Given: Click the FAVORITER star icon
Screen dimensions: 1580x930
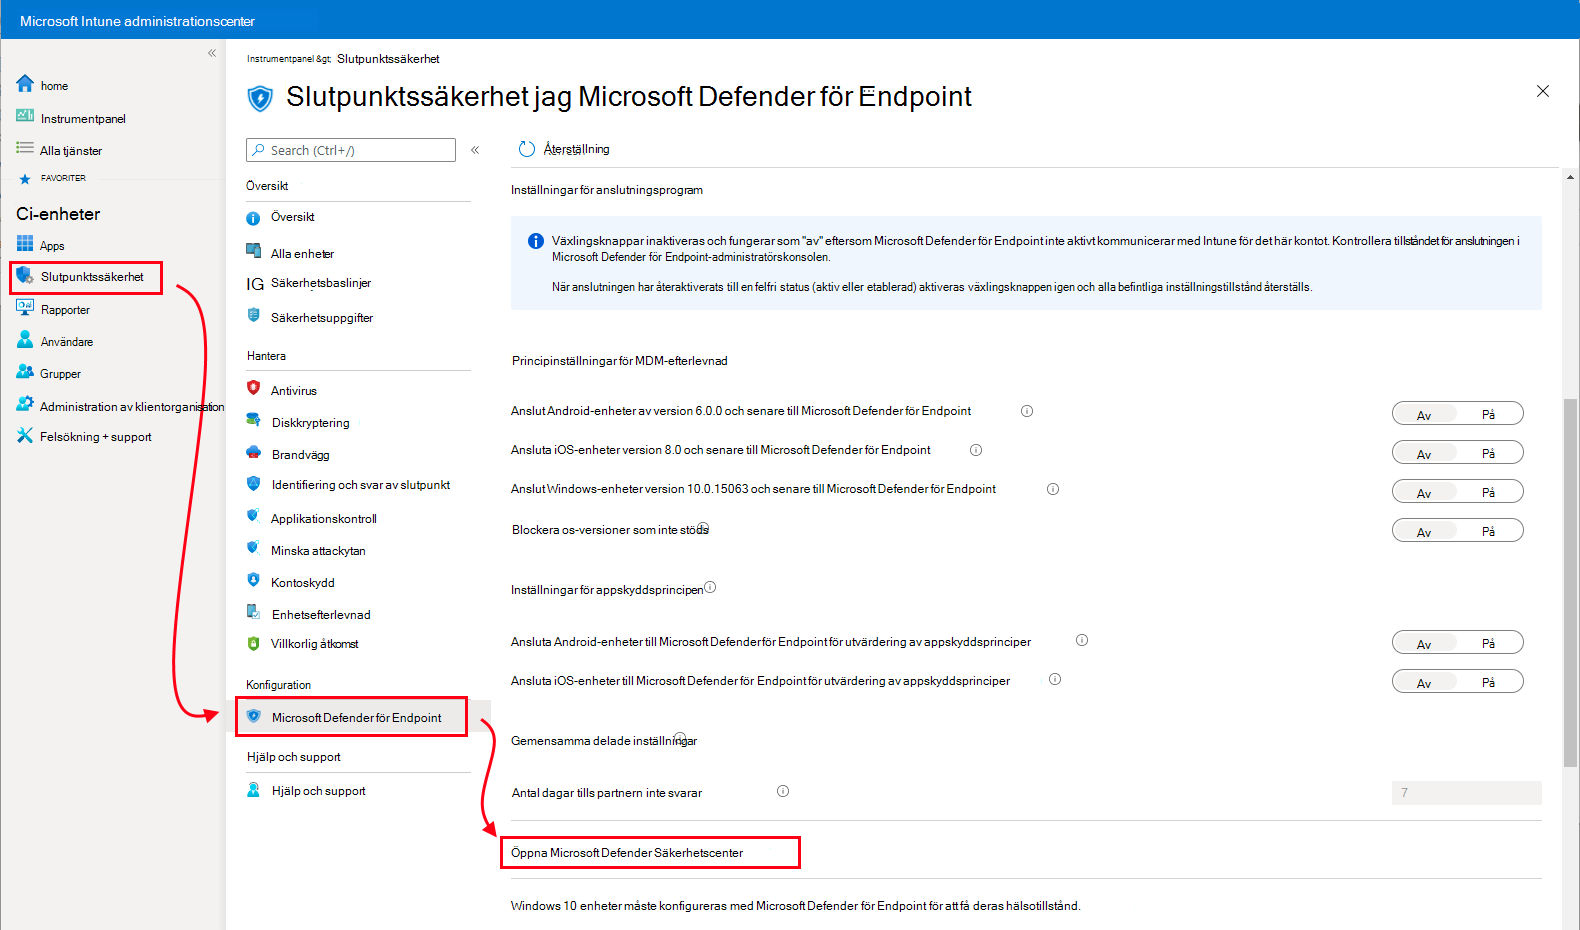Looking at the screenshot, I should click(25, 179).
